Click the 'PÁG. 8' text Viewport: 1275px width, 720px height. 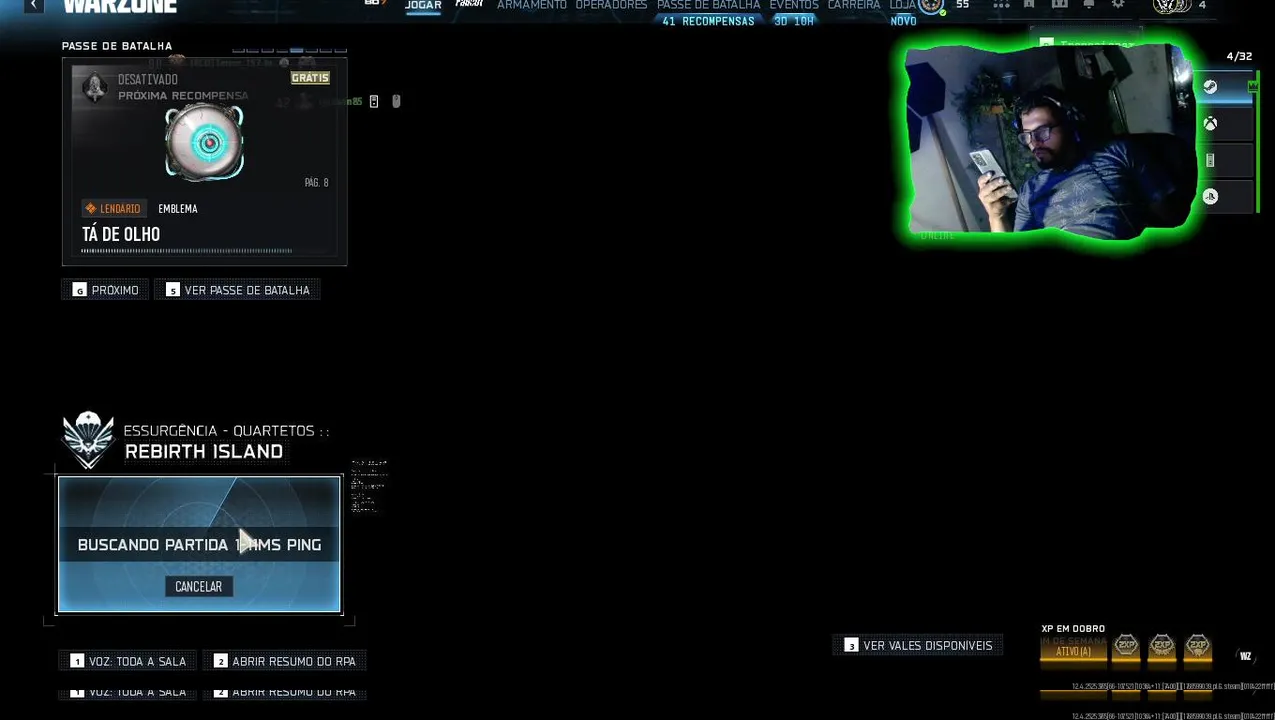point(316,183)
